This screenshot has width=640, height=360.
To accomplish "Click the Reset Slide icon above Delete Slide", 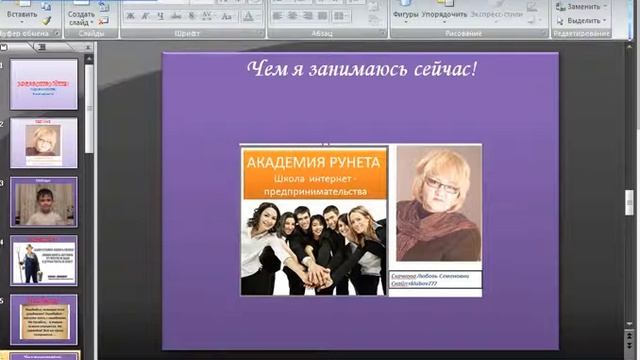I will tap(103, 7).
